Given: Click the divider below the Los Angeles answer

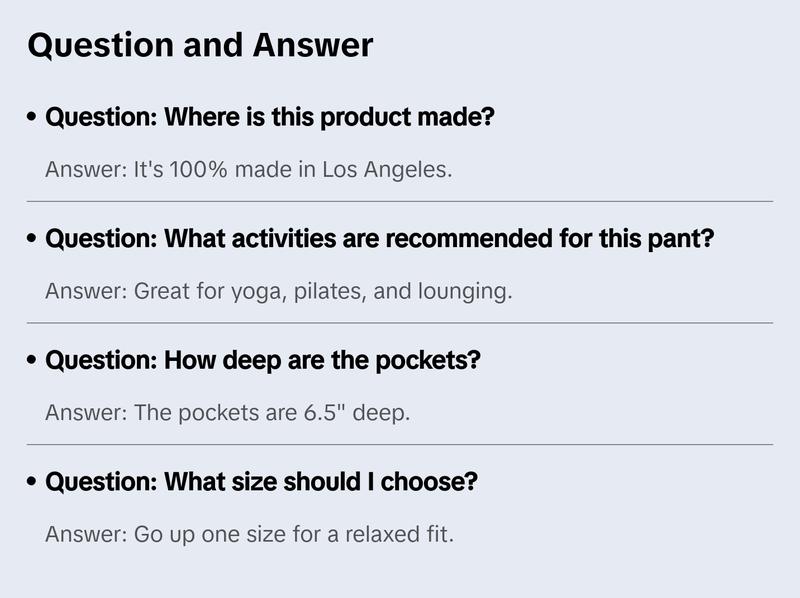Looking at the screenshot, I should click(x=400, y=201).
